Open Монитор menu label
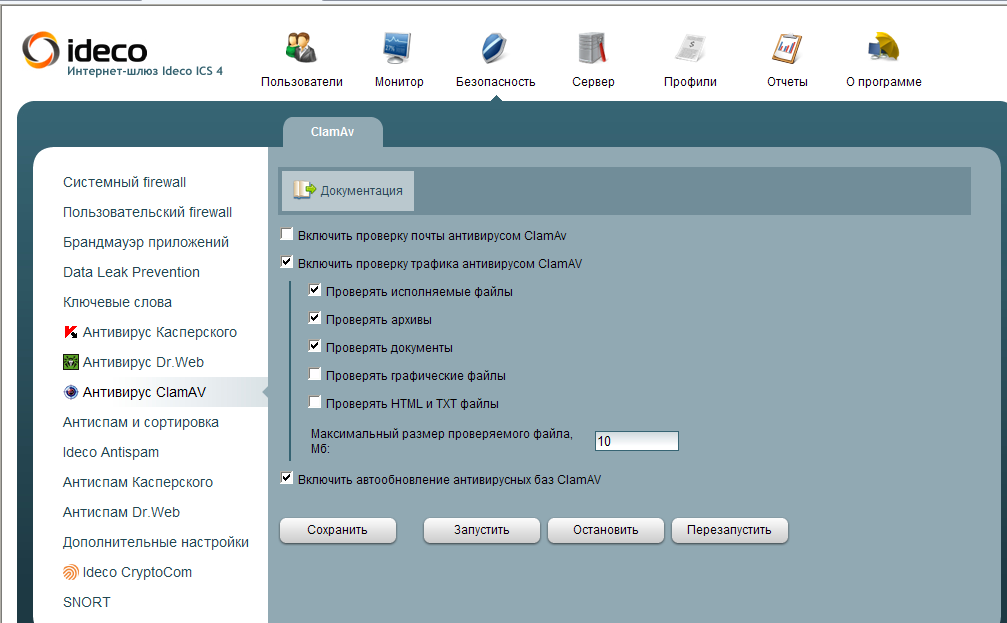 399,82
